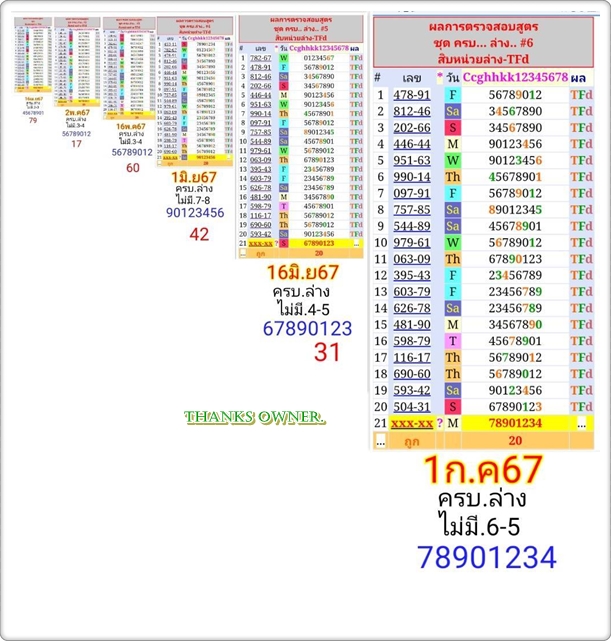
Task: Click the '...' cell at end of #6 row 21
Action: tap(581, 424)
